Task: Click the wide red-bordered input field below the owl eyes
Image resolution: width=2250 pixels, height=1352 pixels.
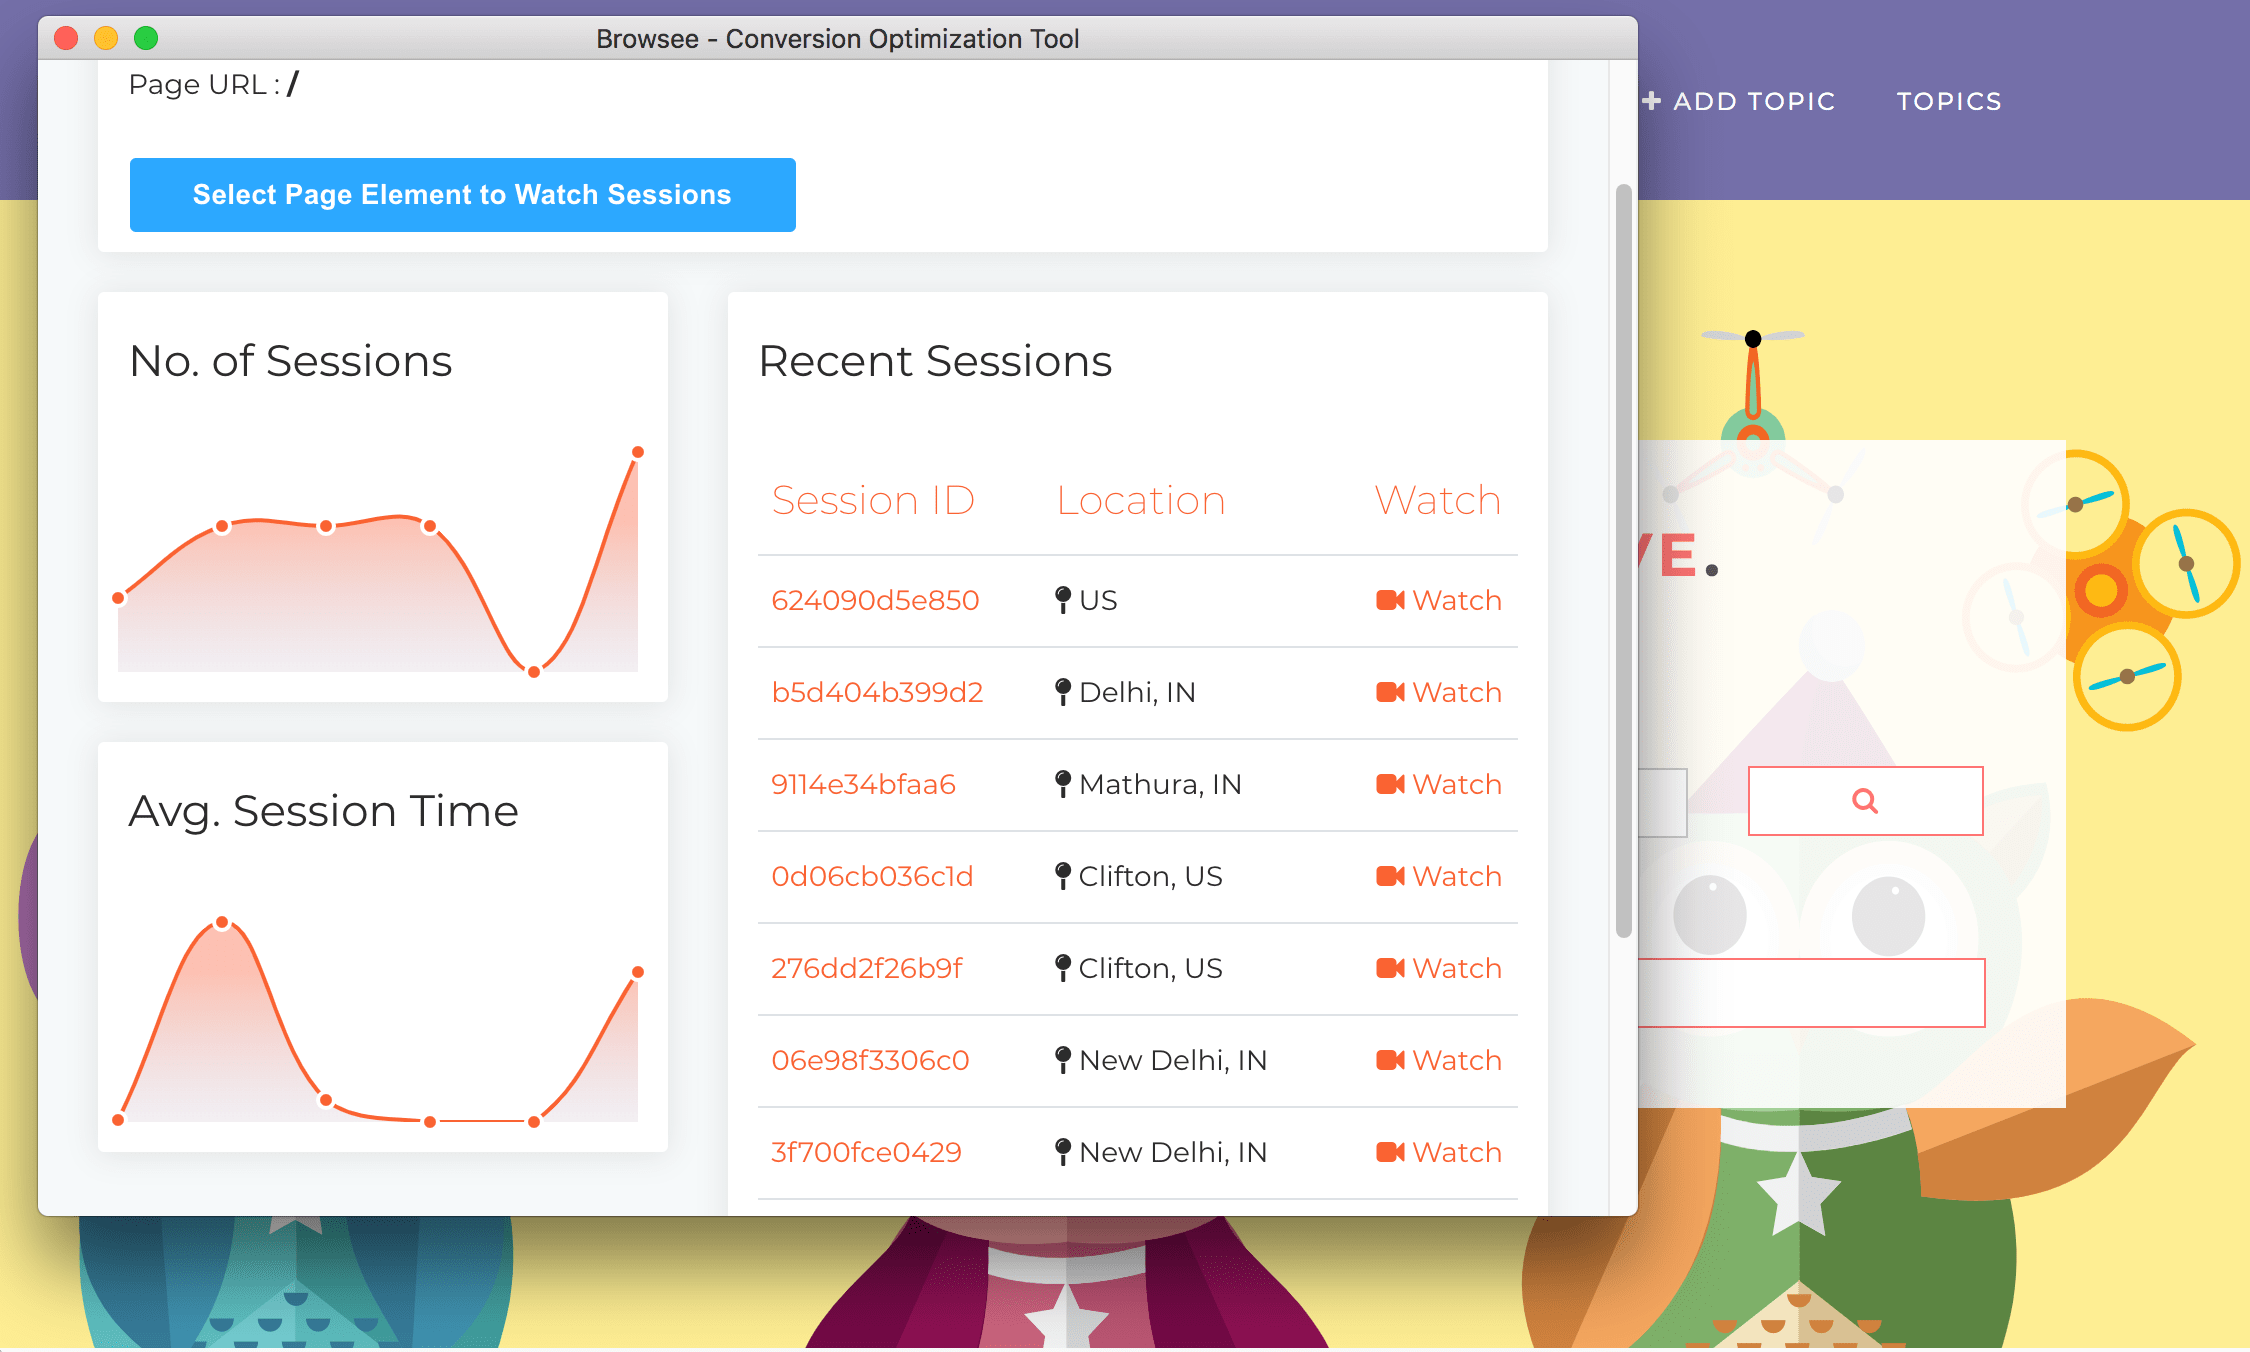Action: coord(1810,993)
